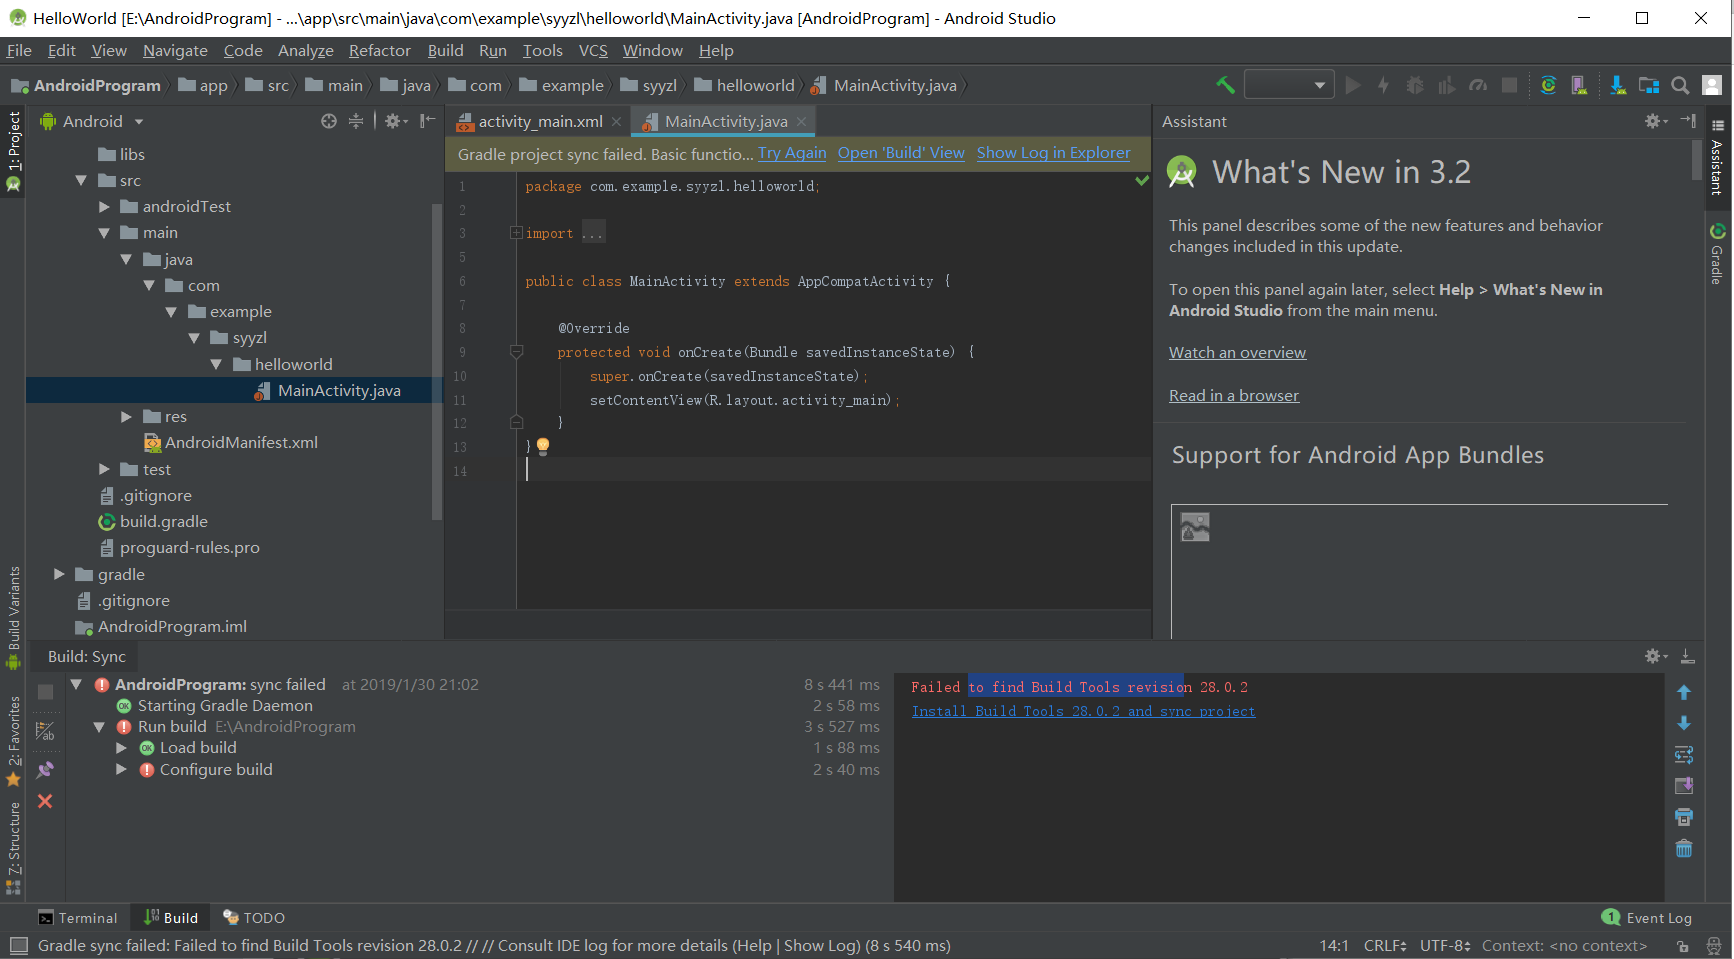1734x959 pixels.
Task: Open Build panel settings gear
Action: (x=1656, y=656)
